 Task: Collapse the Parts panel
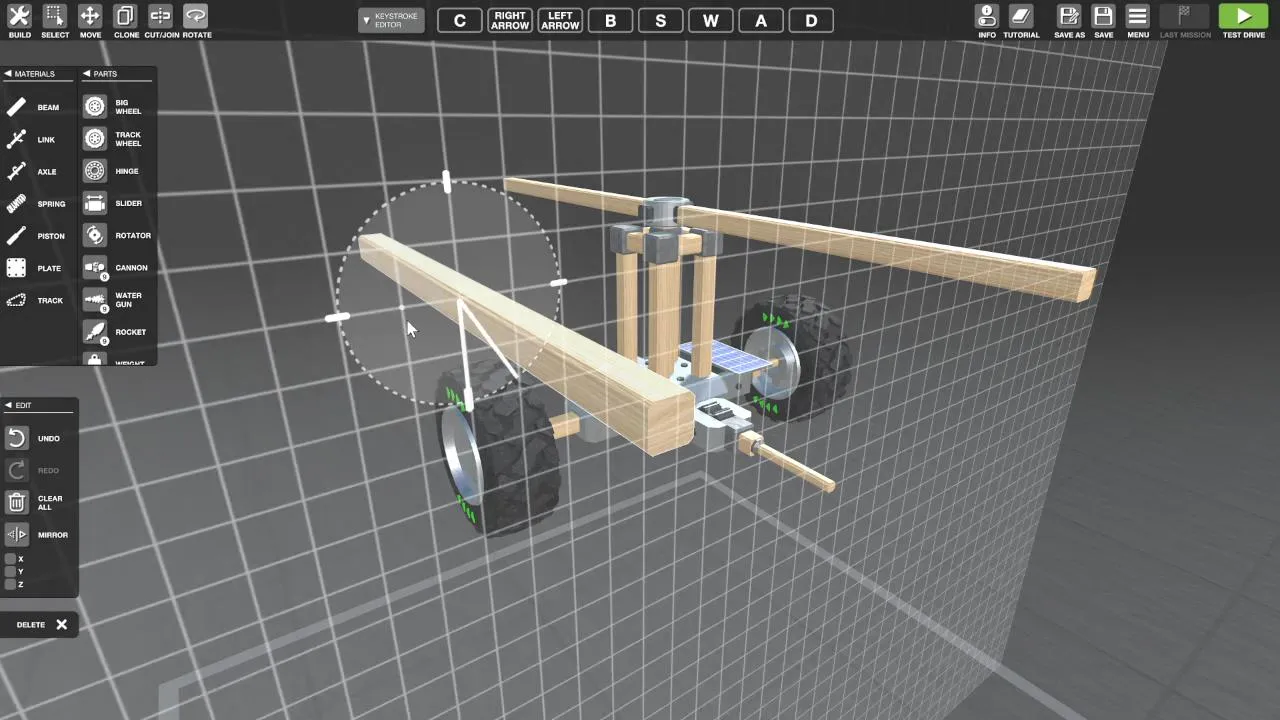(87, 74)
